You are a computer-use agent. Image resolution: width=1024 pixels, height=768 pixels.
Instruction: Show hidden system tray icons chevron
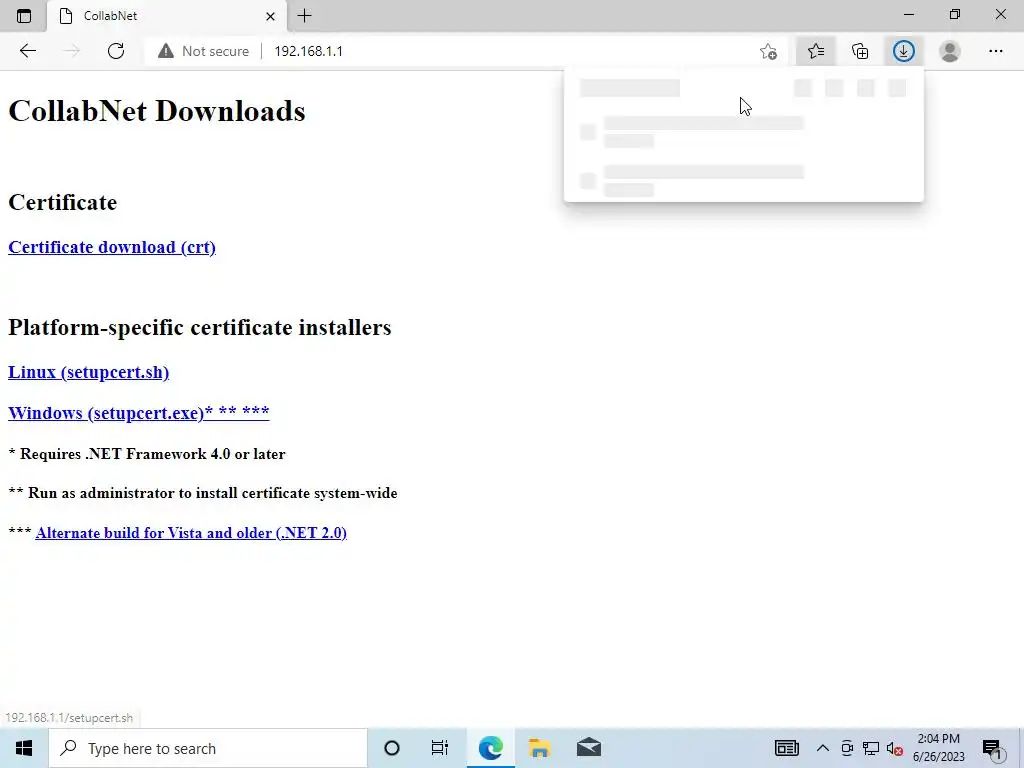(823, 748)
